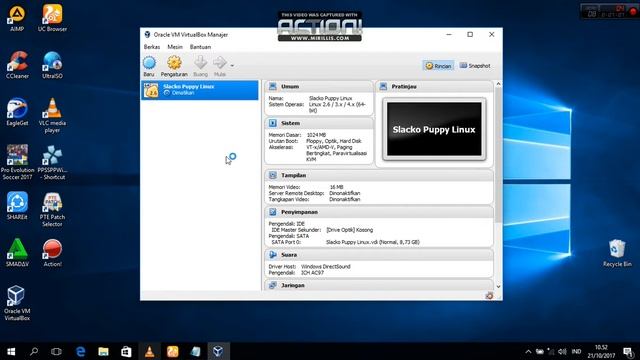This screenshot has height=360, width=640.
Task: Click the Sistem section header
Action: coord(318,123)
